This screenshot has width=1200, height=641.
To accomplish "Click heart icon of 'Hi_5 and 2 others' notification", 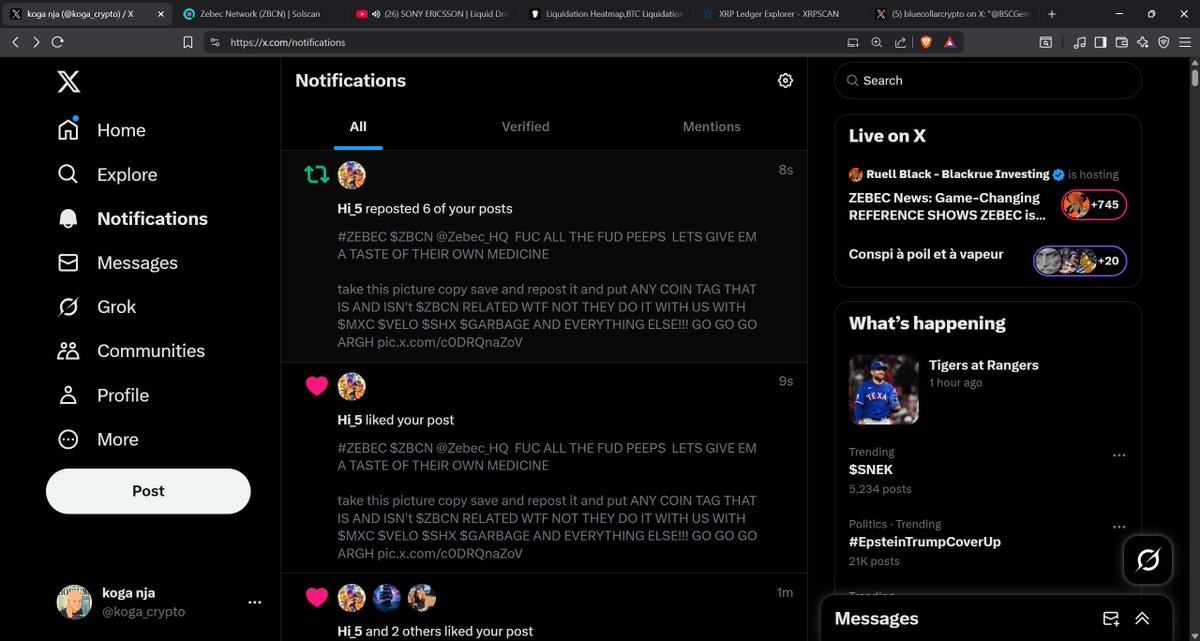I will point(316,597).
